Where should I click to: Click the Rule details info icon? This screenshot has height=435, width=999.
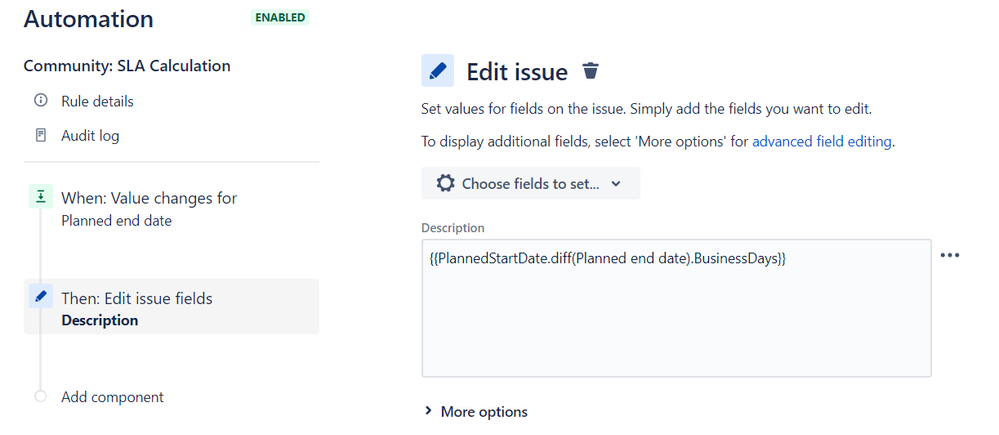click(41, 101)
